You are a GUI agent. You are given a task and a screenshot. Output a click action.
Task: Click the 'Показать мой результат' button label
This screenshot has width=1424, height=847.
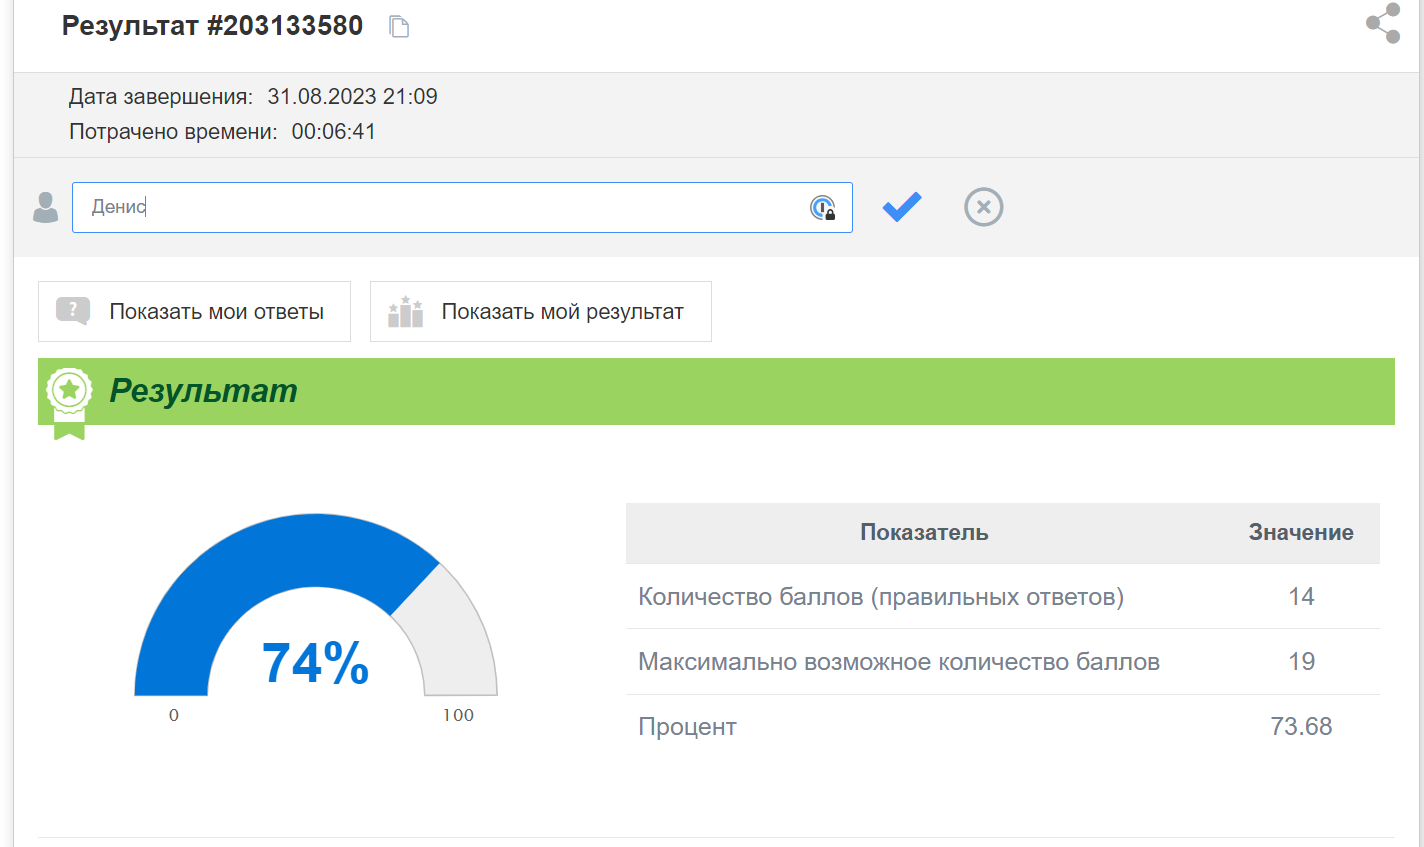point(562,312)
